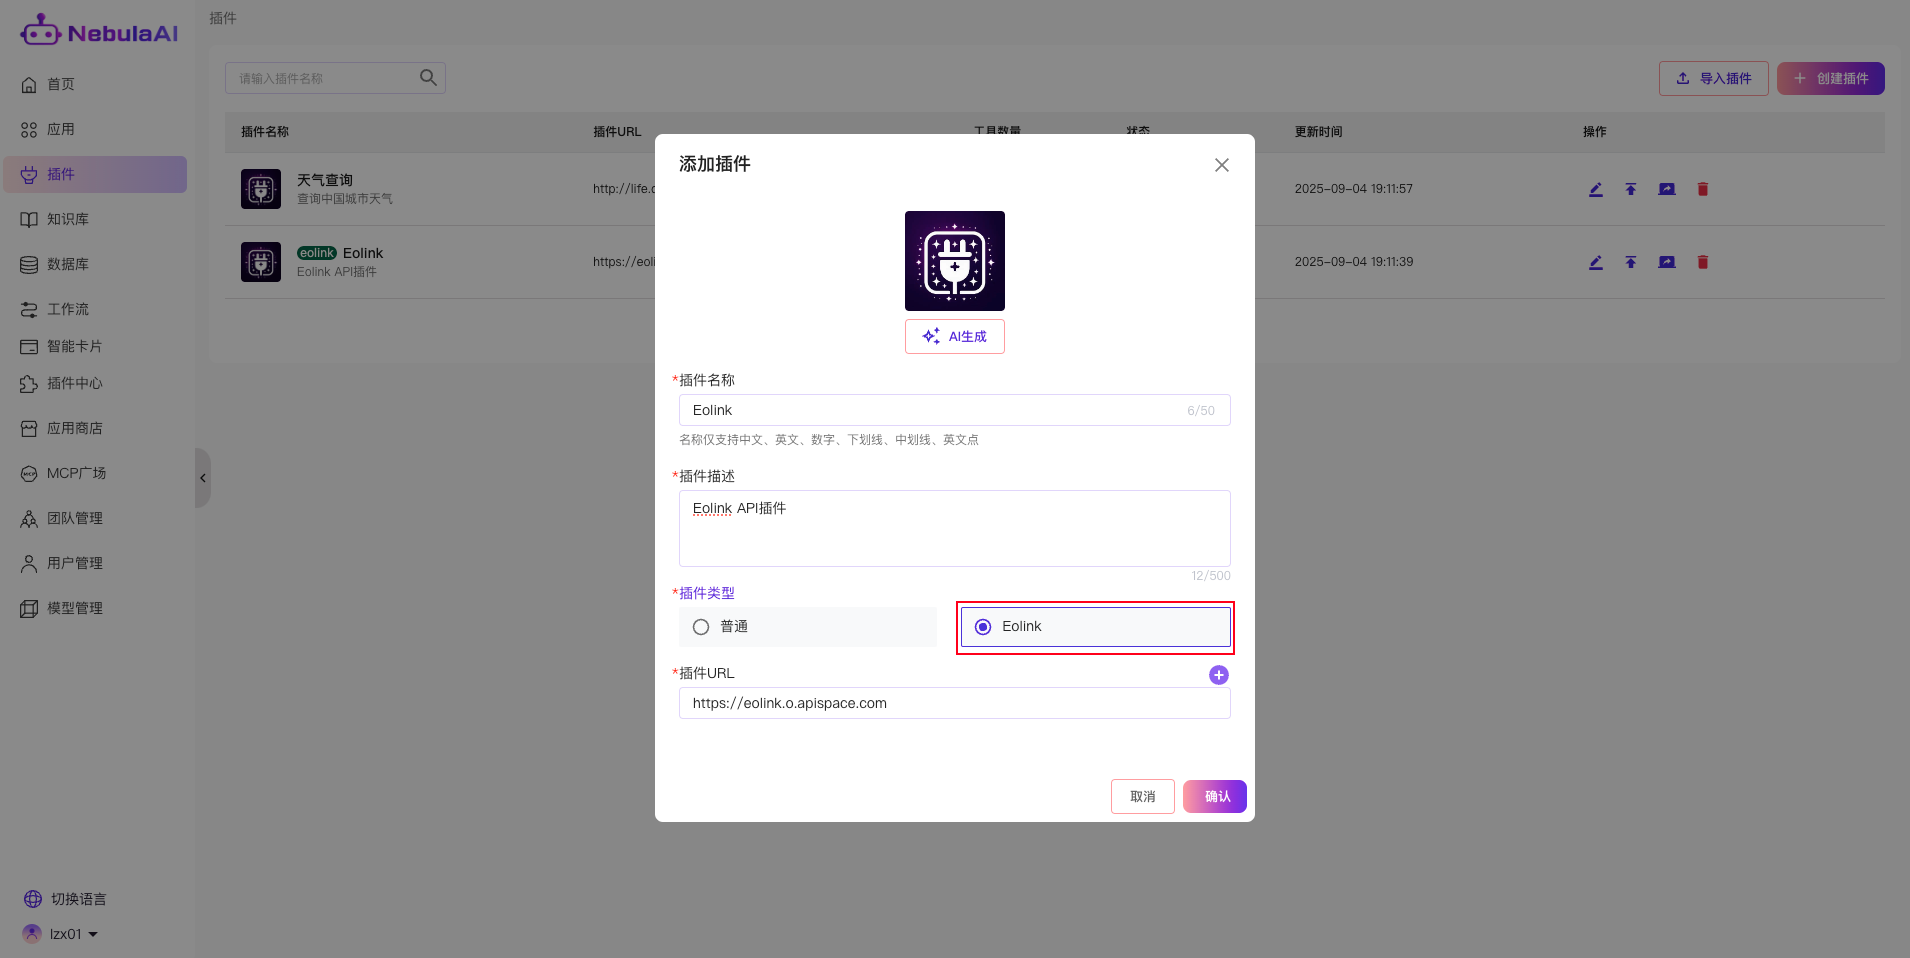Viewport: 1910px width, 958px height.
Task: Open the 首页 home menu item
Action: coord(95,84)
